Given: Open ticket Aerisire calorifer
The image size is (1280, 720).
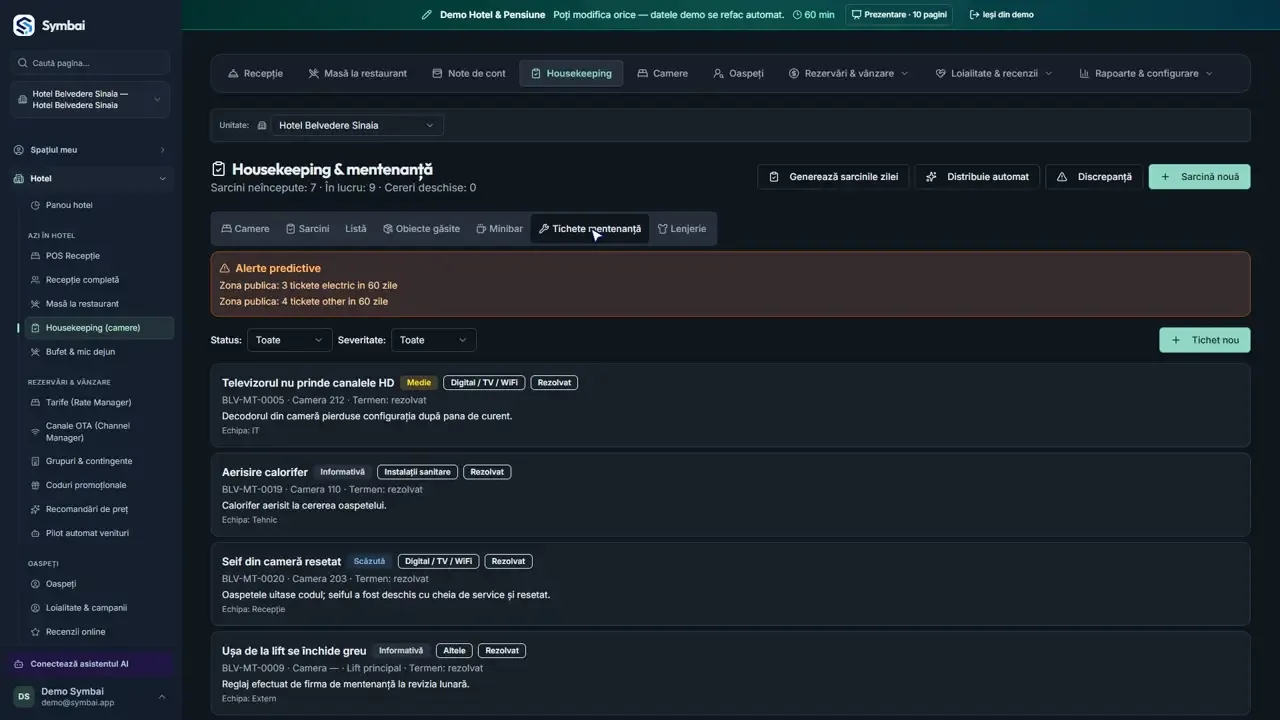Looking at the screenshot, I should [x=730, y=494].
